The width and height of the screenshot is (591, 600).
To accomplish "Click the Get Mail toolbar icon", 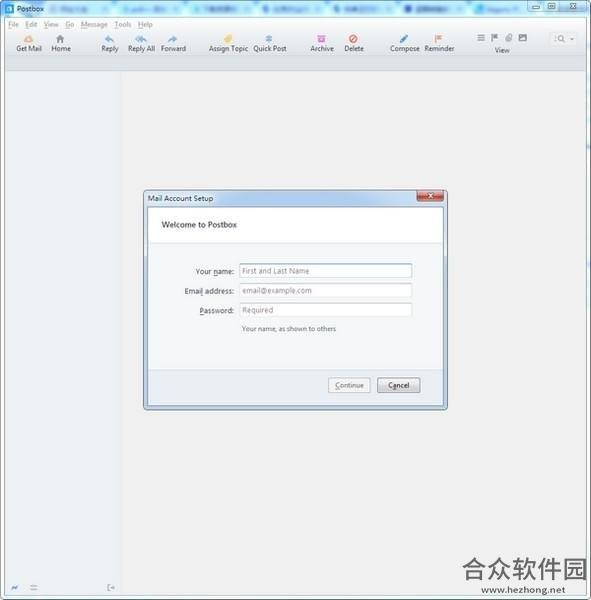I will tap(28, 39).
